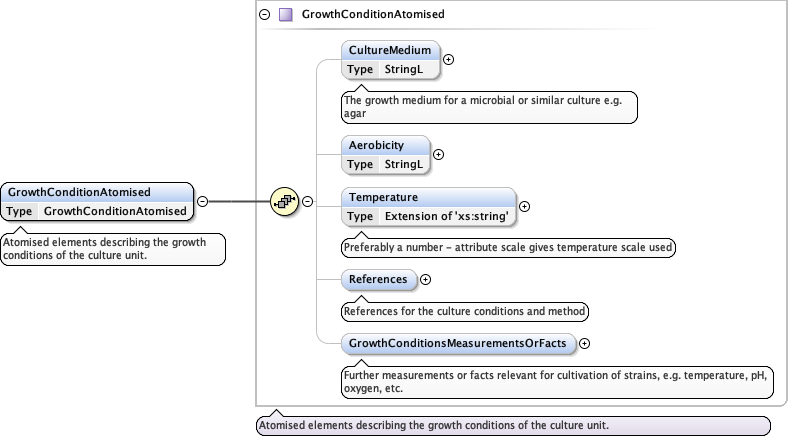
Task: Expand the GrowthConditionsMeasurementsOrFacts element
Action: coord(585,343)
